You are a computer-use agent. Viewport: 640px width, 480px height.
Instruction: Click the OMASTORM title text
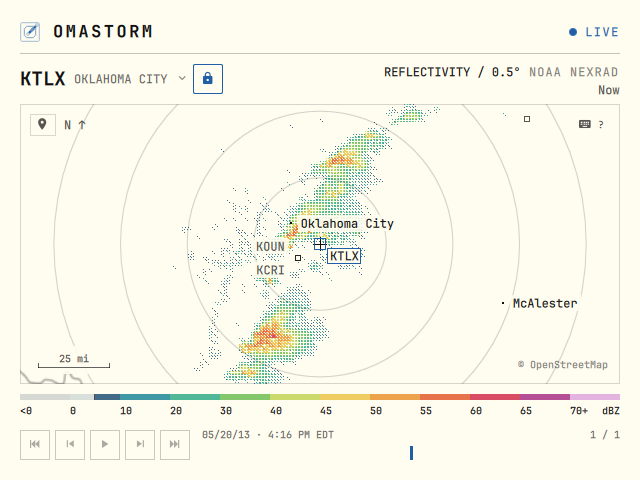pyautogui.click(x=103, y=31)
